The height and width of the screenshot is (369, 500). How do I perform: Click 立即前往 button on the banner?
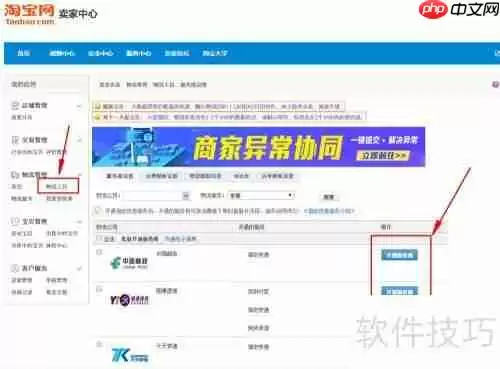(x=383, y=156)
